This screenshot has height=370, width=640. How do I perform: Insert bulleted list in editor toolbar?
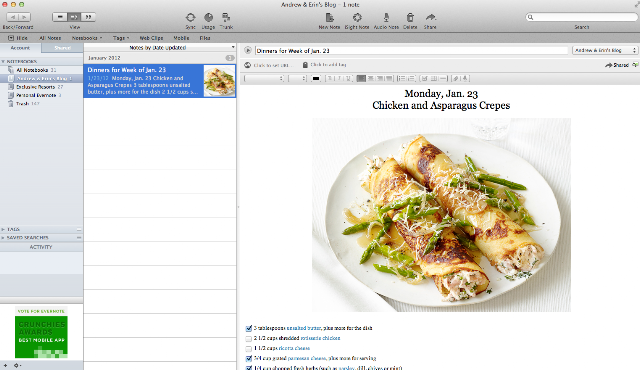point(402,78)
